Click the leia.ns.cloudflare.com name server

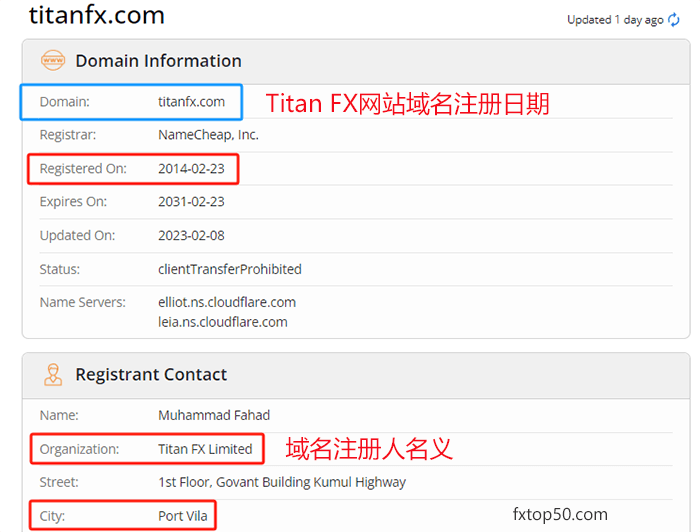pos(223,322)
